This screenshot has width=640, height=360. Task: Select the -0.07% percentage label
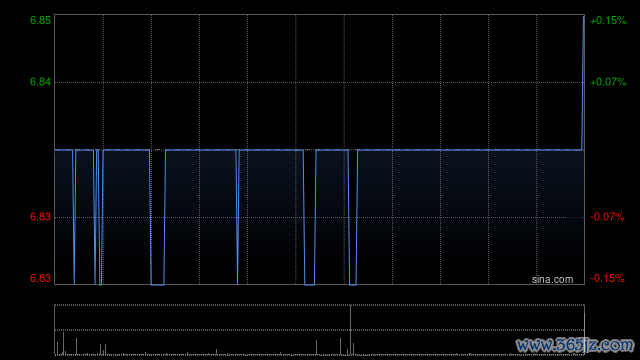pyautogui.click(x=607, y=217)
